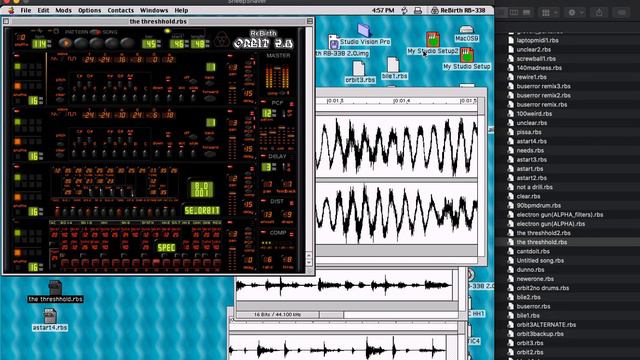This screenshot has height=360, width=640.
Task: Adjust the PCF pattern stepper beside 12
Action: pos(274,113)
